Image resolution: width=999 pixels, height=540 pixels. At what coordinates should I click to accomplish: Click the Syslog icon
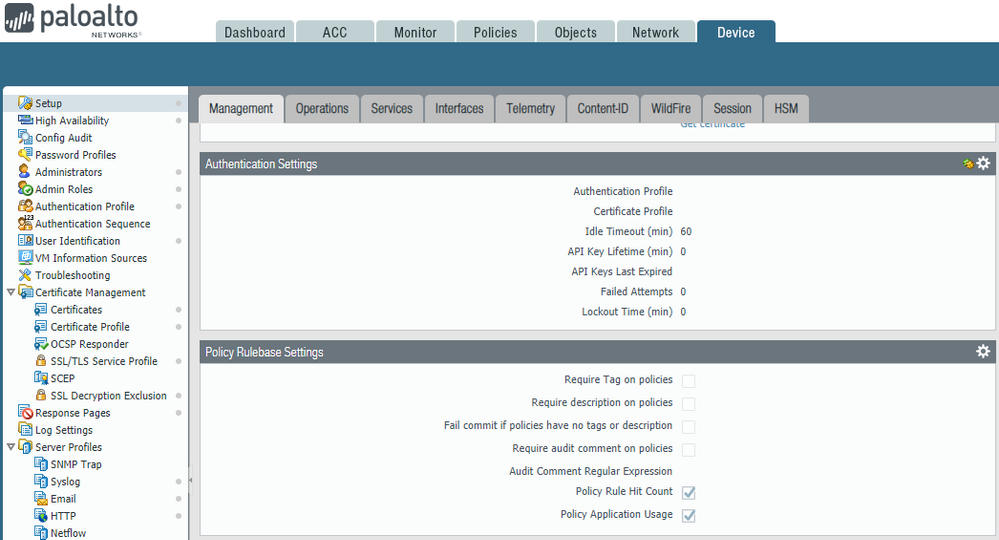[x=41, y=481]
